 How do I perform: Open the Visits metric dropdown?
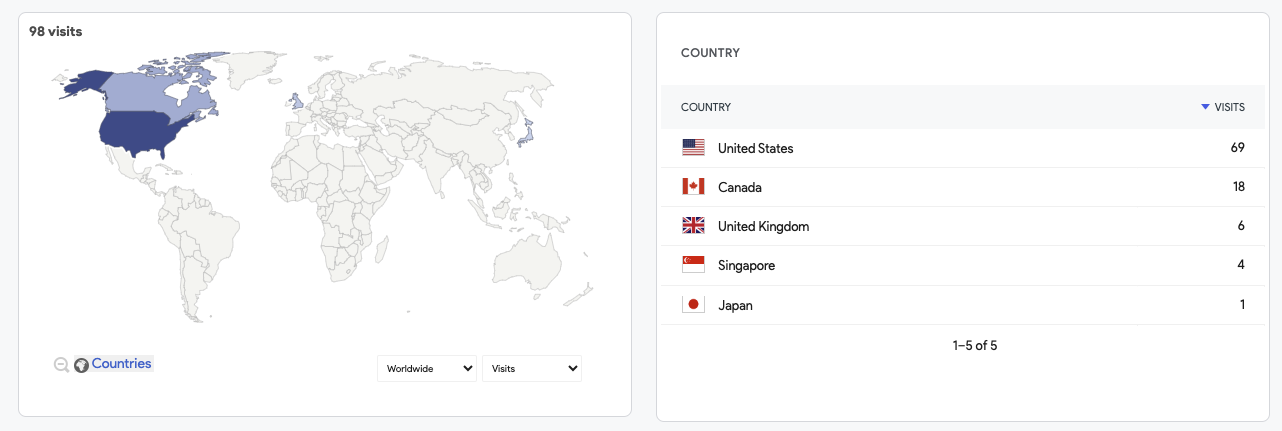point(532,368)
